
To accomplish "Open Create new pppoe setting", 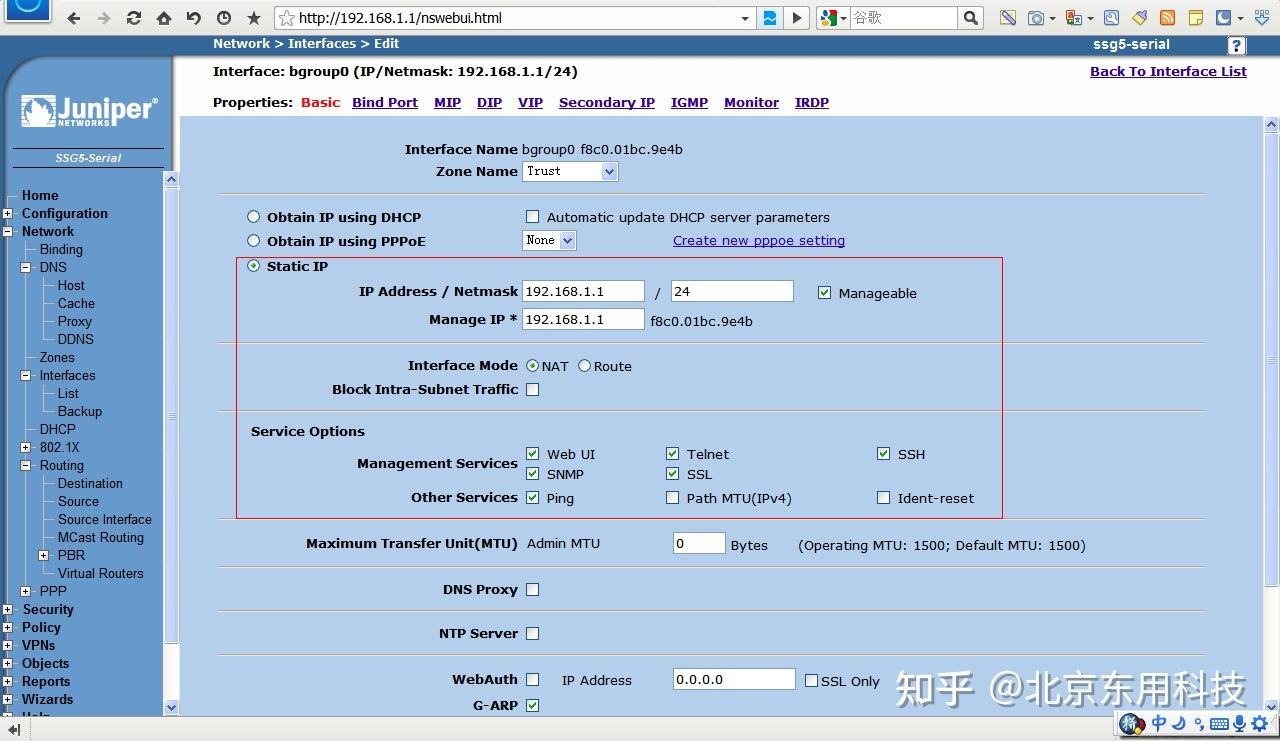I will pos(759,240).
